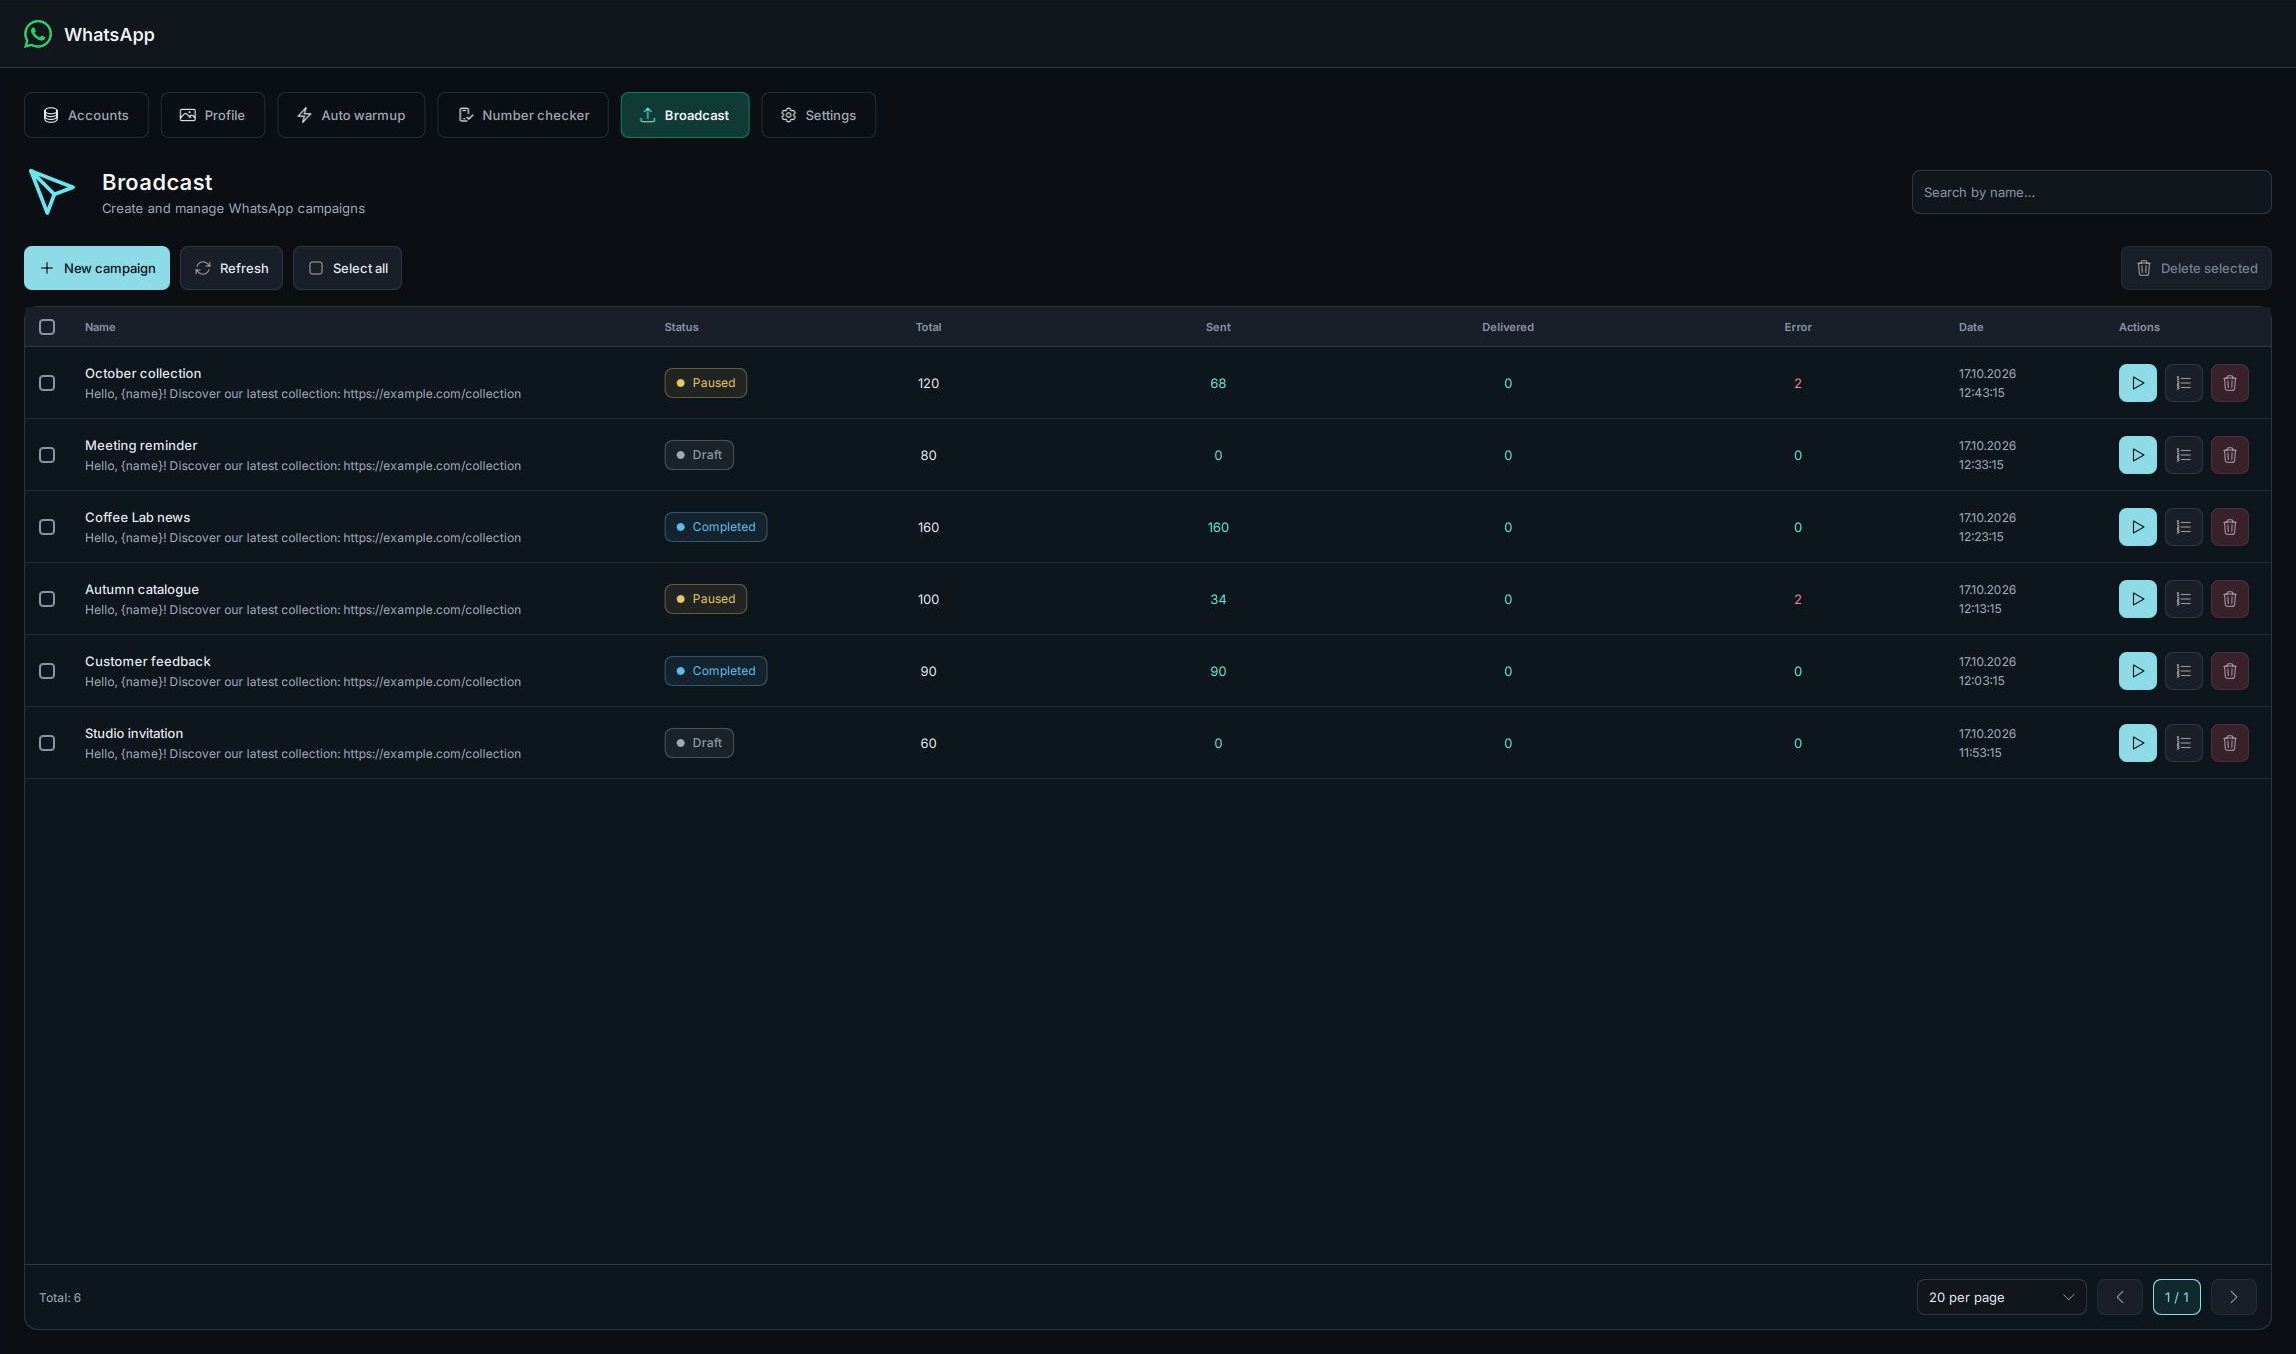Viewport: 2296px width, 1354px height.
Task: Click the WhatsApp logo icon
Action: pos(38,34)
